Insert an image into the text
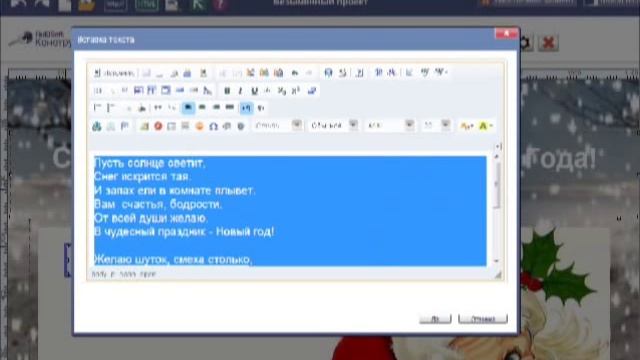The height and width of the screenshot is (360, 640). [x=144, y=126]
